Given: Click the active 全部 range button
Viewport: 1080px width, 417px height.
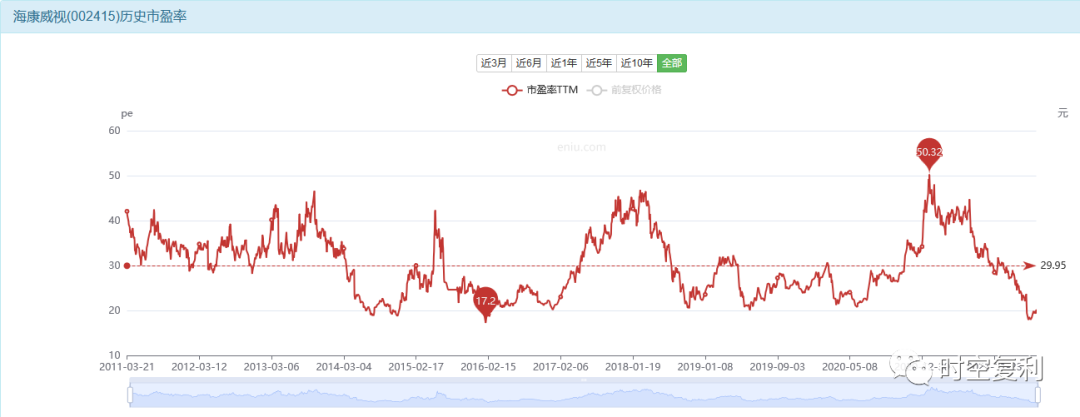Looking at the screenshot, I should [671, 63].
